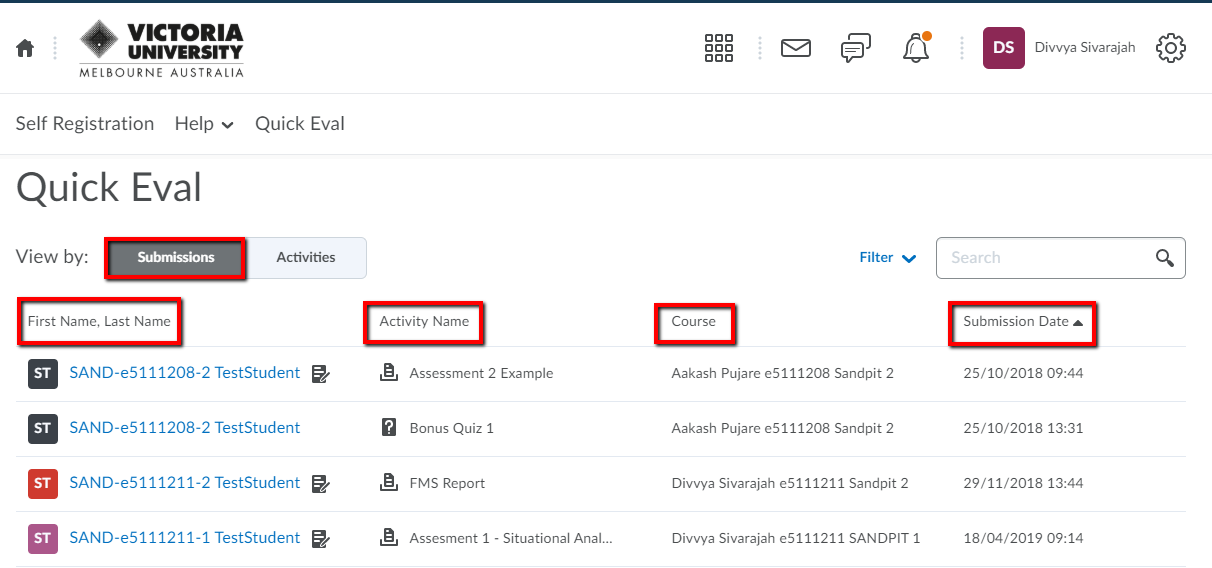Screen dimensions: 1212x568
Task: Open the course selector grid icon
Action: coord(719,48)
